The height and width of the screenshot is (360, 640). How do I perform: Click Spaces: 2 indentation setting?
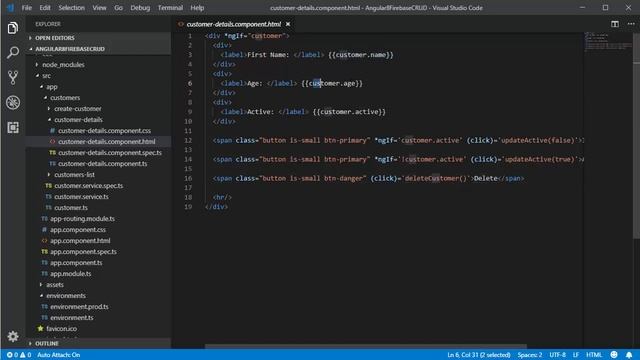pos(530,355)
